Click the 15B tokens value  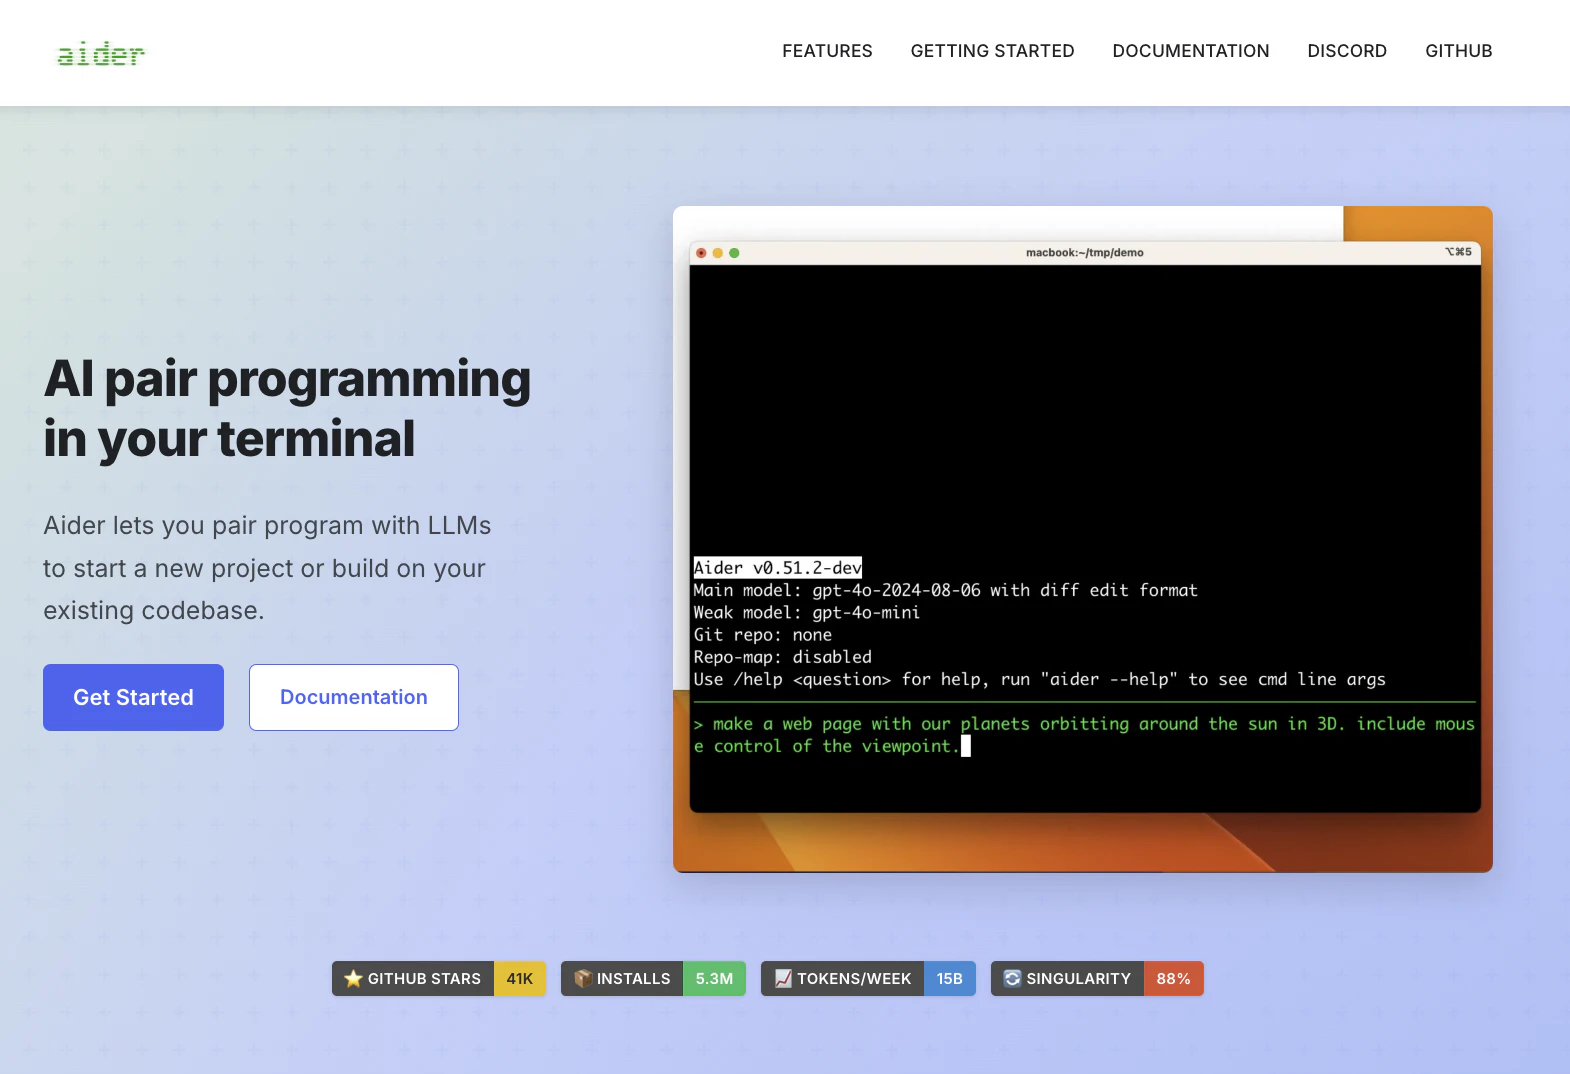tap(950, 978)
